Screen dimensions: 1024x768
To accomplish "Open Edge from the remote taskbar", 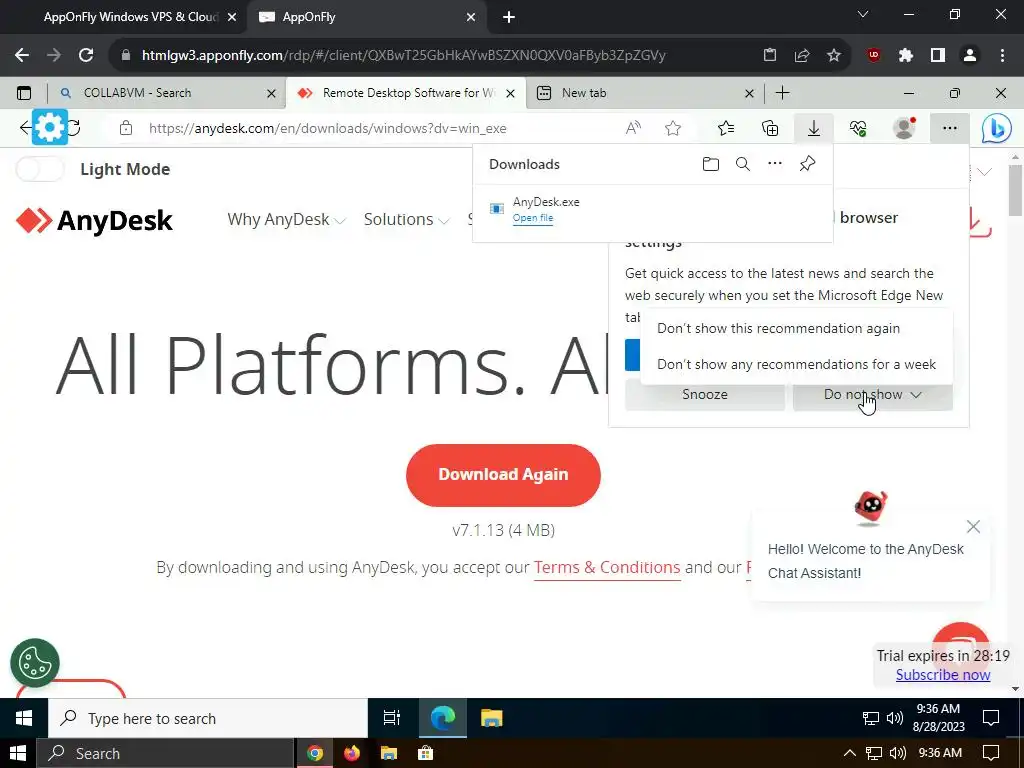I will click(442, 718).
